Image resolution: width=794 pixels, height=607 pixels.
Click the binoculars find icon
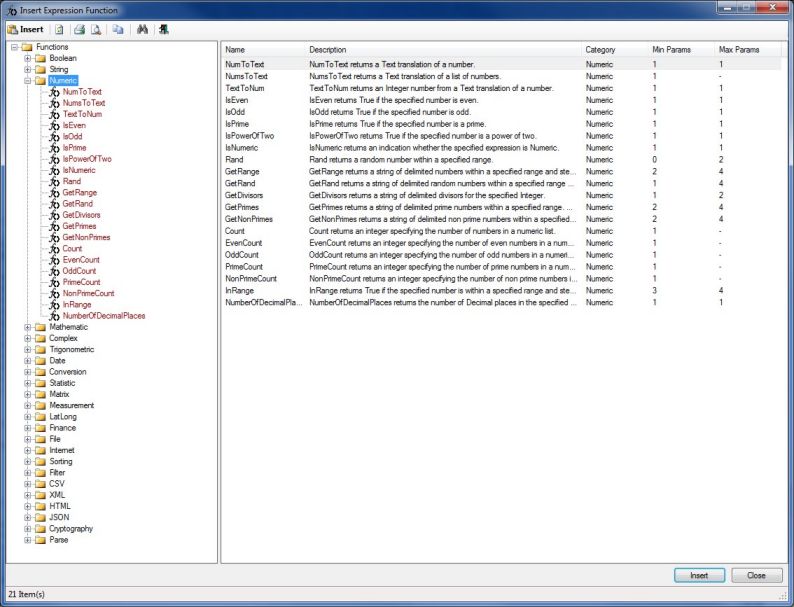(x=142, y=30)
